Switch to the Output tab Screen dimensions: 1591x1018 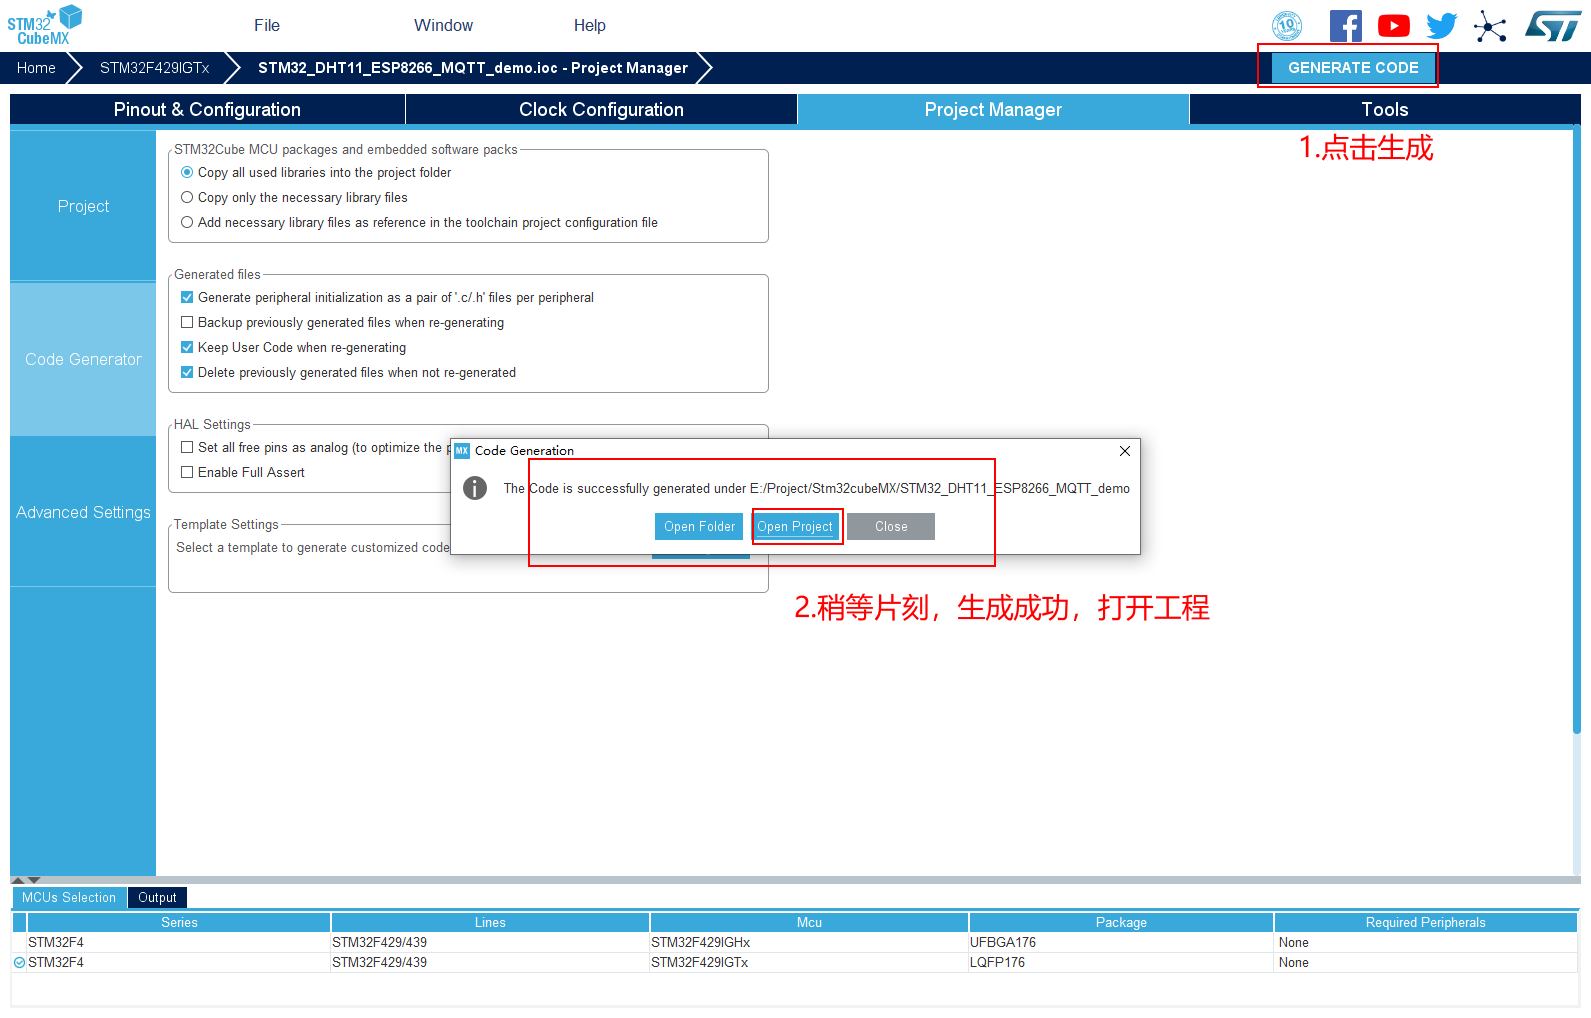(157, 898)
